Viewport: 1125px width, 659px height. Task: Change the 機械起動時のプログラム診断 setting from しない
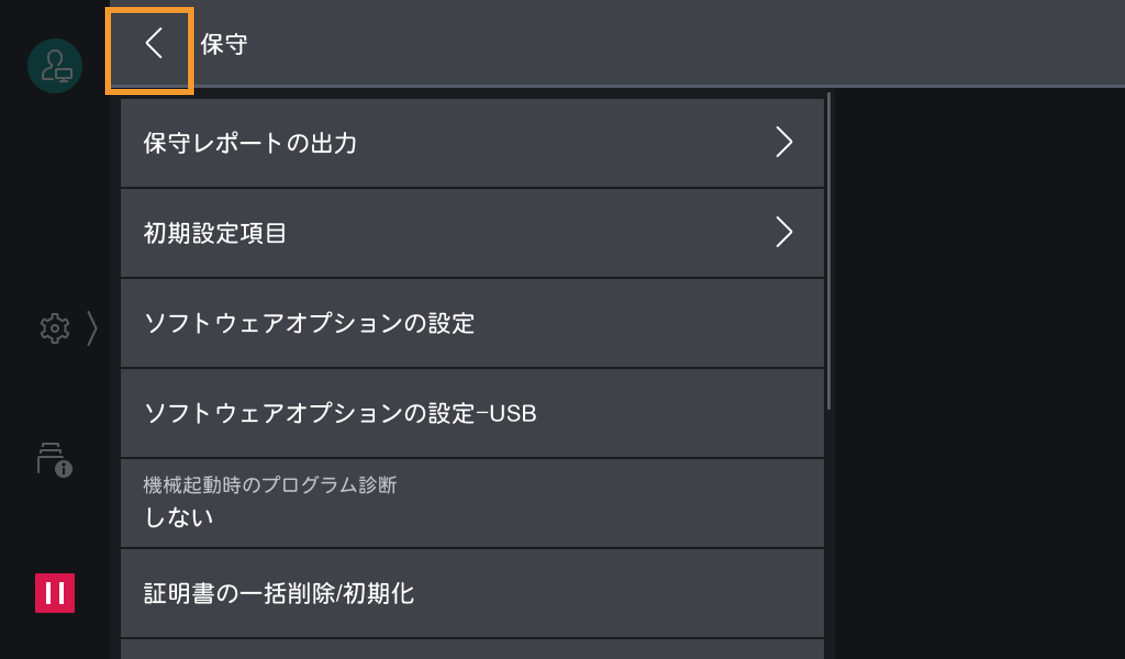coord(470,502)
